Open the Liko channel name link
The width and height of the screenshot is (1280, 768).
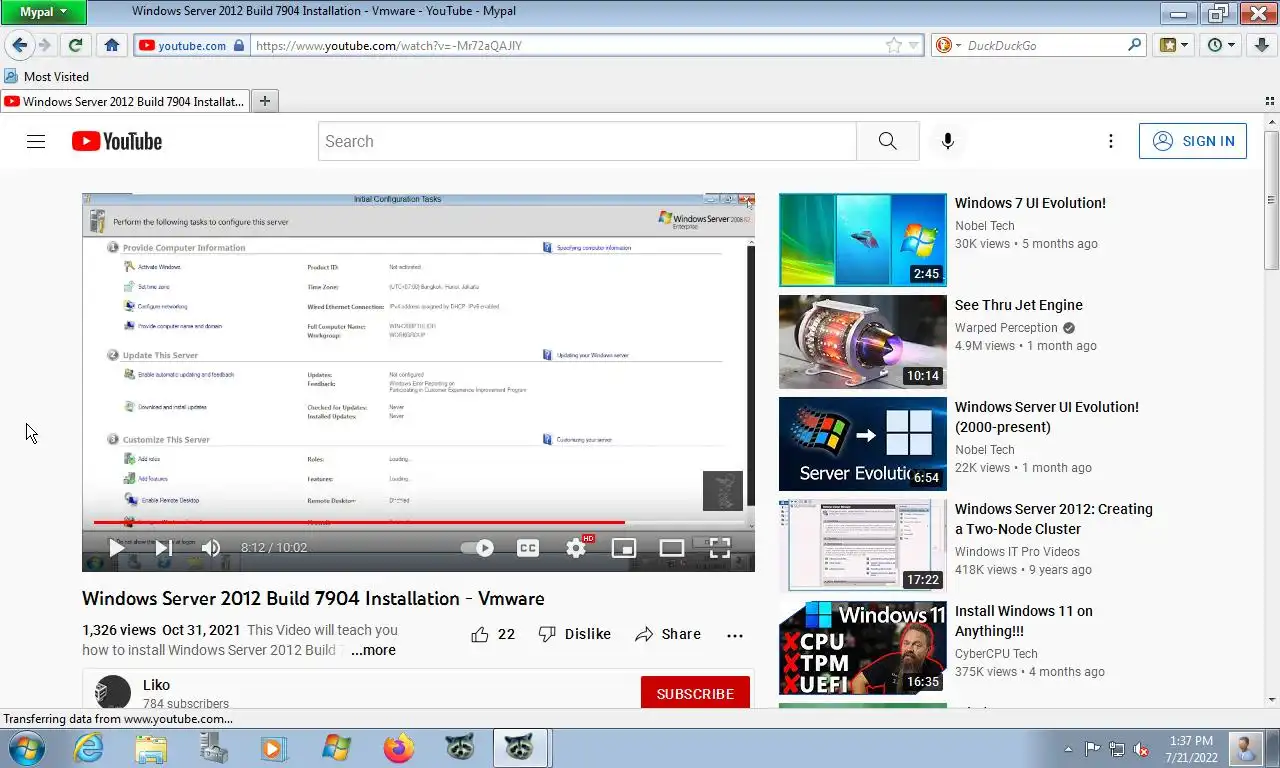[156, 685]
